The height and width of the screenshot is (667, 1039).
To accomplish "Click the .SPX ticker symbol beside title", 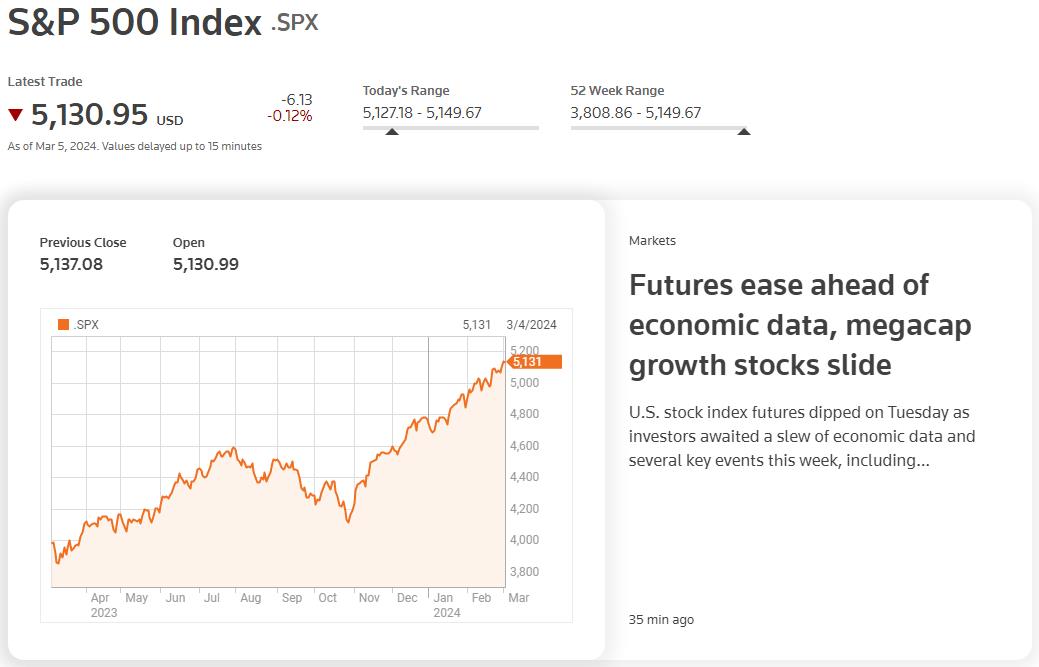I will coord(295,23).
